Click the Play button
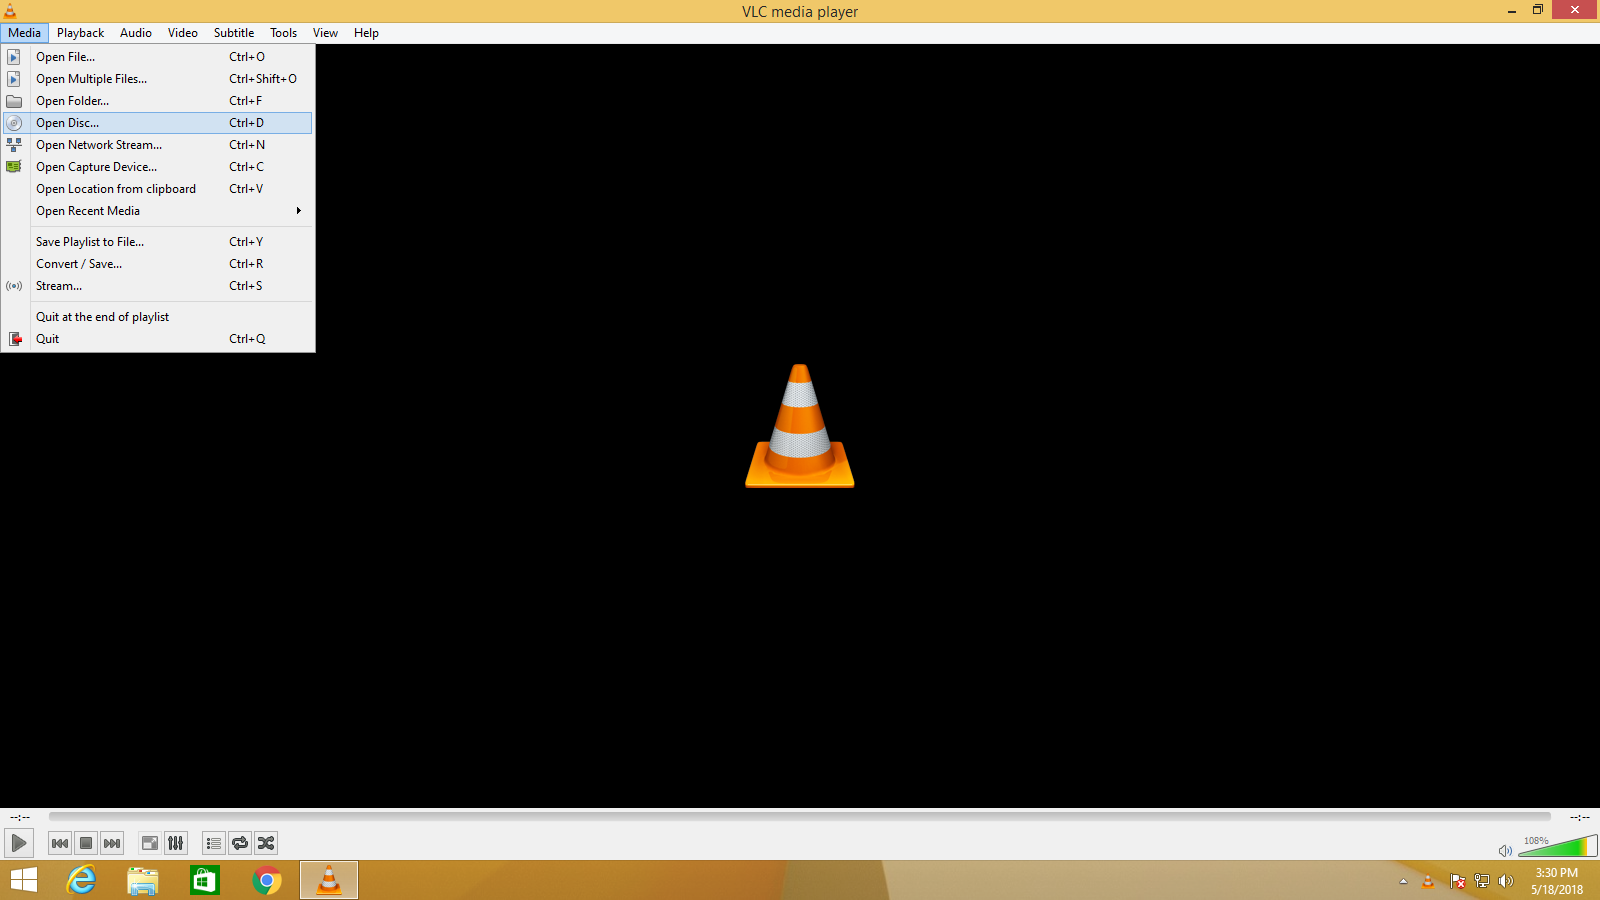Image resolution: width=1600 pixels, height=900 pixels. (19, 843)
